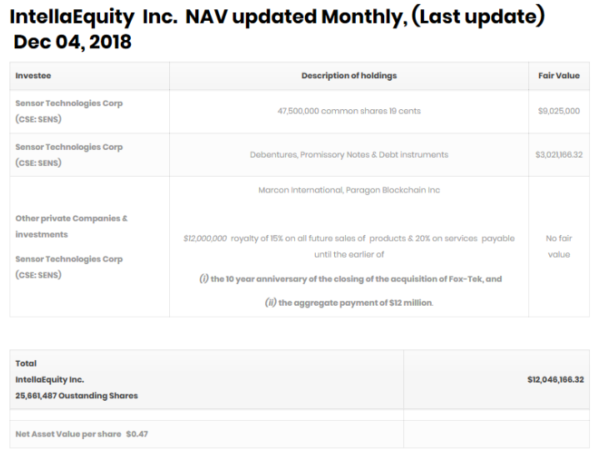The width and height of the screenshot is (600, 455).
Task: Select the No fair value cell
Action: click(558, 246)
